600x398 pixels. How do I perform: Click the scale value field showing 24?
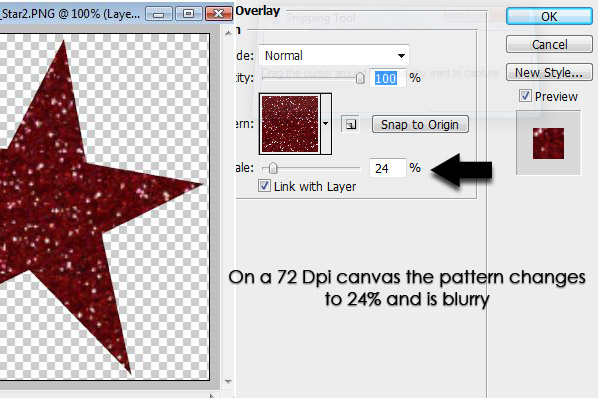coord(387,168)
